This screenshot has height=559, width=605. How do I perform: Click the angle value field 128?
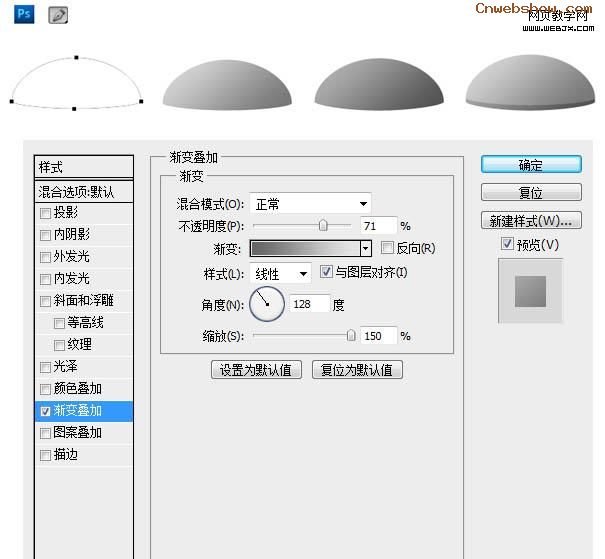310,304
